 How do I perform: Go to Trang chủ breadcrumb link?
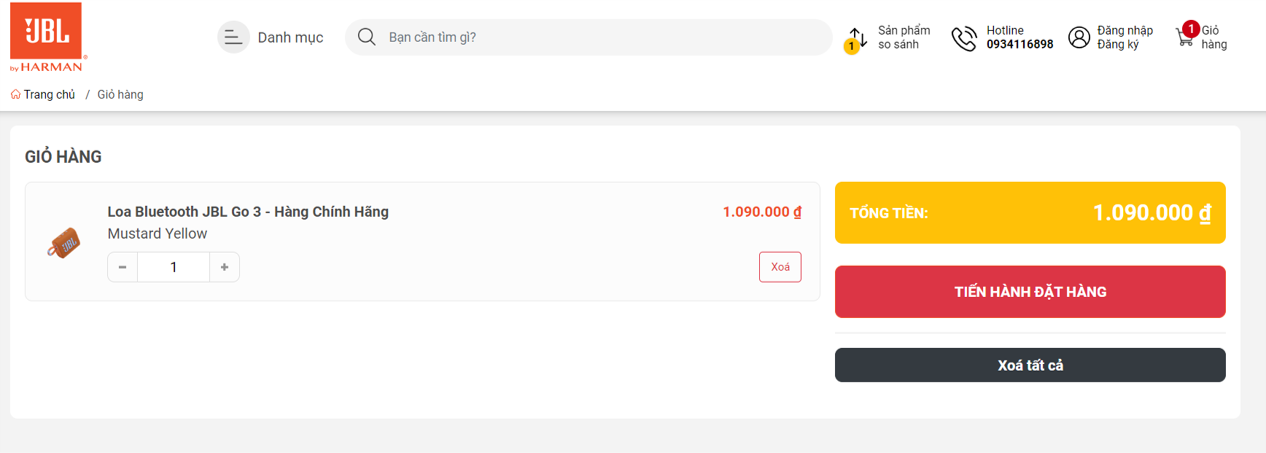pyautogui.click(x=49, y=95)
